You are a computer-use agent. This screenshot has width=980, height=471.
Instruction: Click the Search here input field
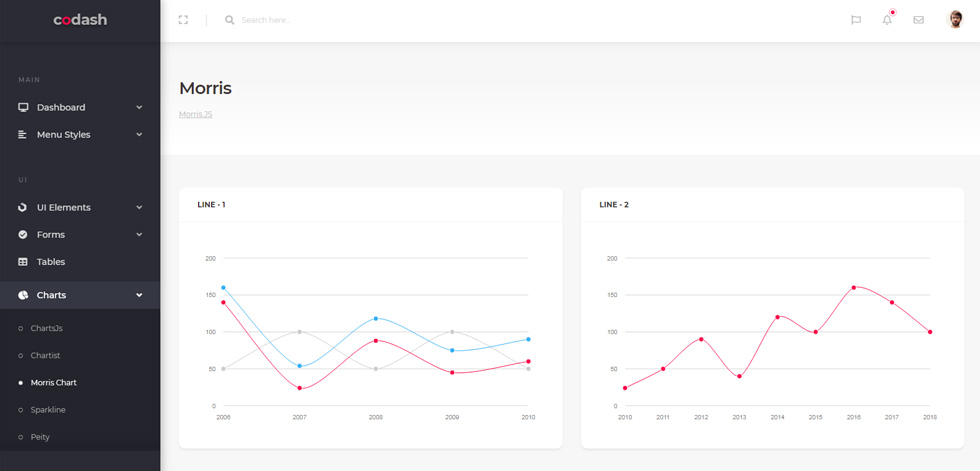[x=375, y=20]
